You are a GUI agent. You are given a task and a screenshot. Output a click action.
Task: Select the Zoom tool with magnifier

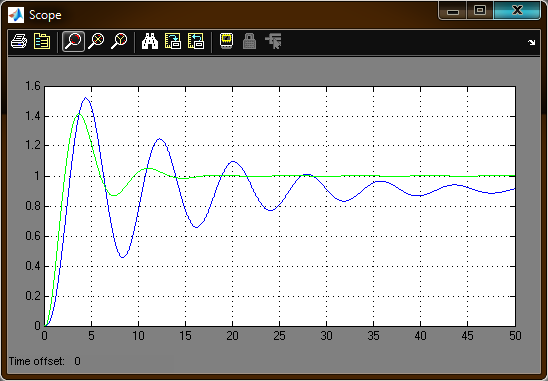coord(73,41)
